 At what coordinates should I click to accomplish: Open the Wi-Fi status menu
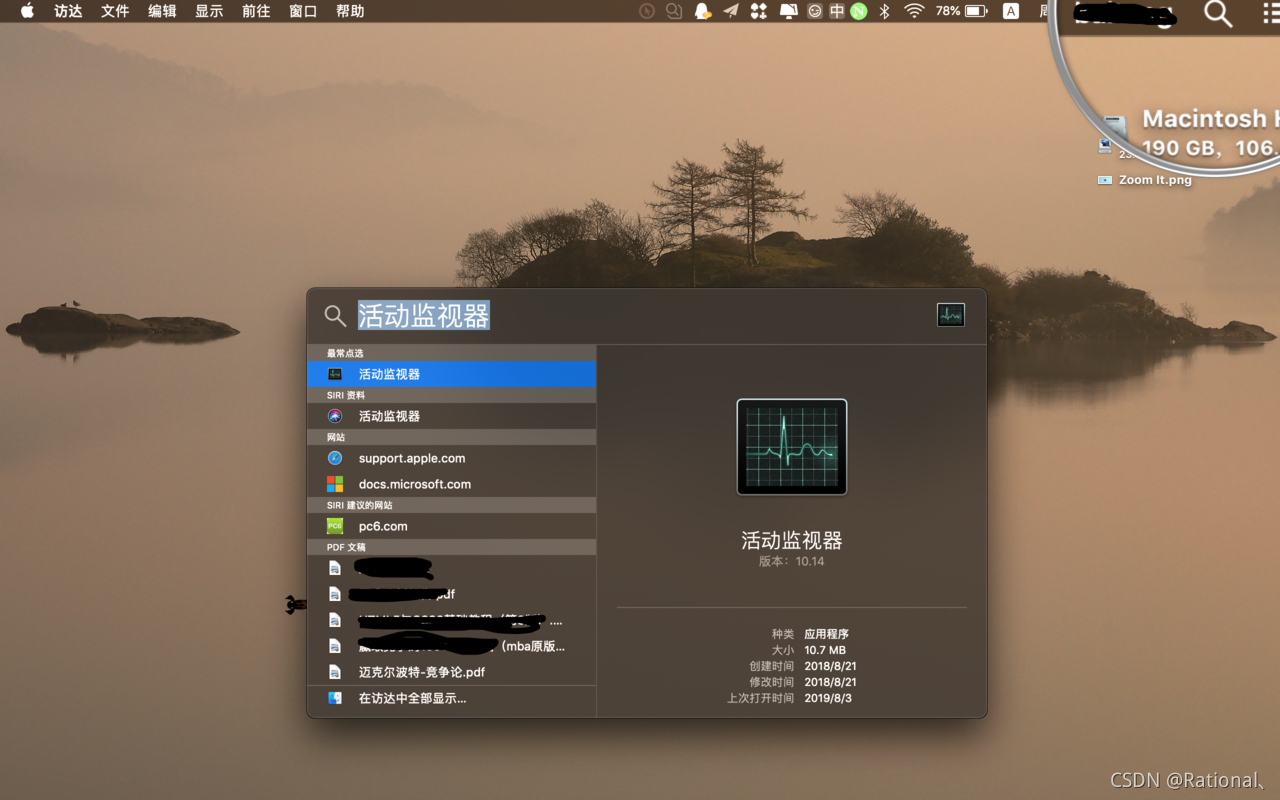(914, 11)
